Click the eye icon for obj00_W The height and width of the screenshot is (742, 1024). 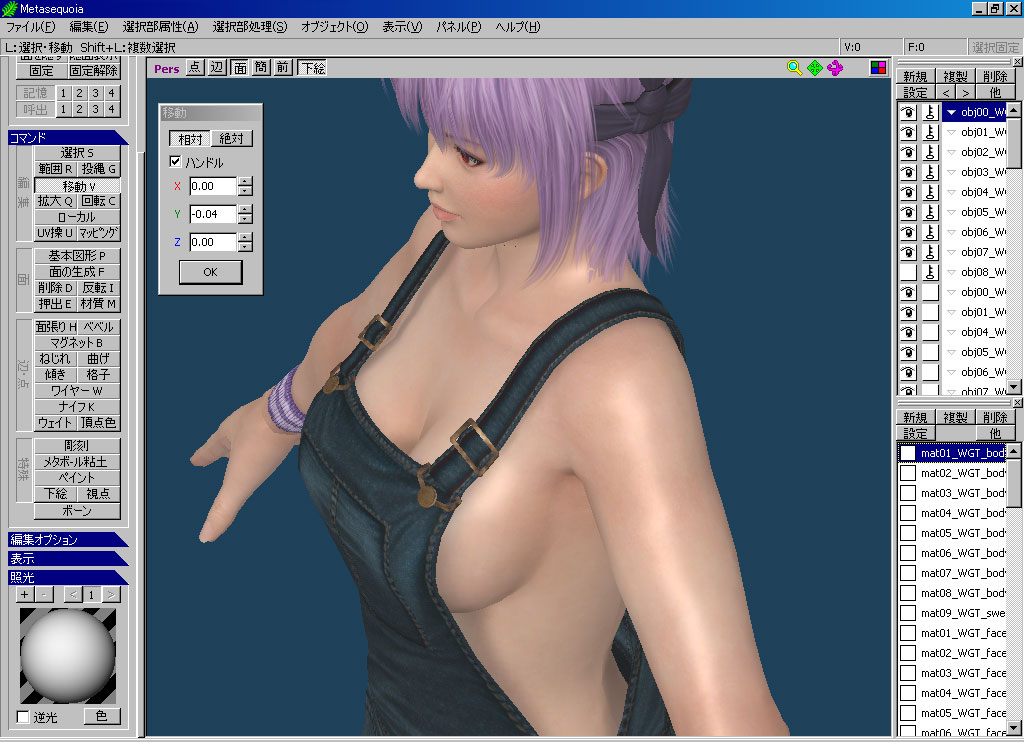pos(908,112)
